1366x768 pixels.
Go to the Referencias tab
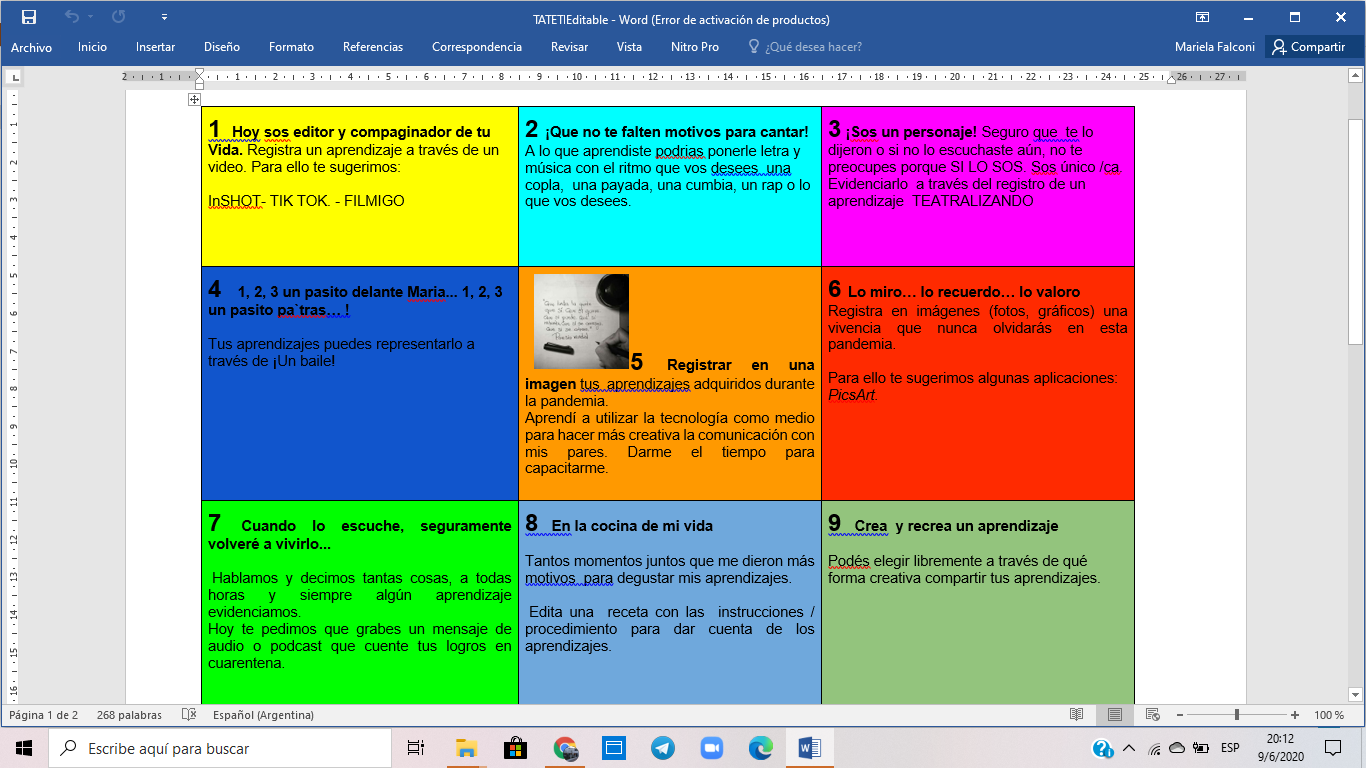[x=373, y=47]
